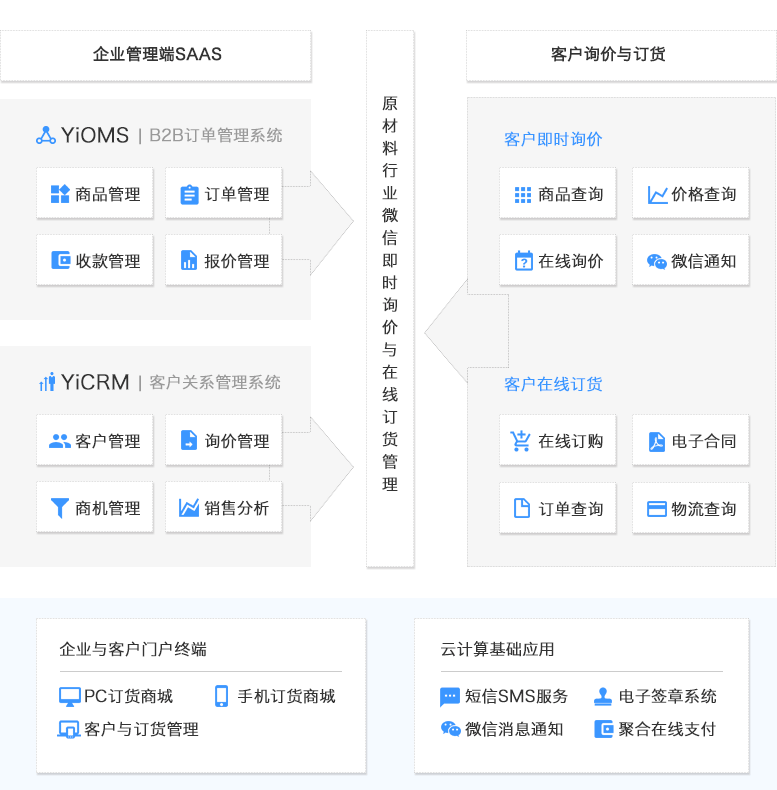Click the 在线订购 shopping cart icon
The image size is (777, 790).
pos(520,441)
